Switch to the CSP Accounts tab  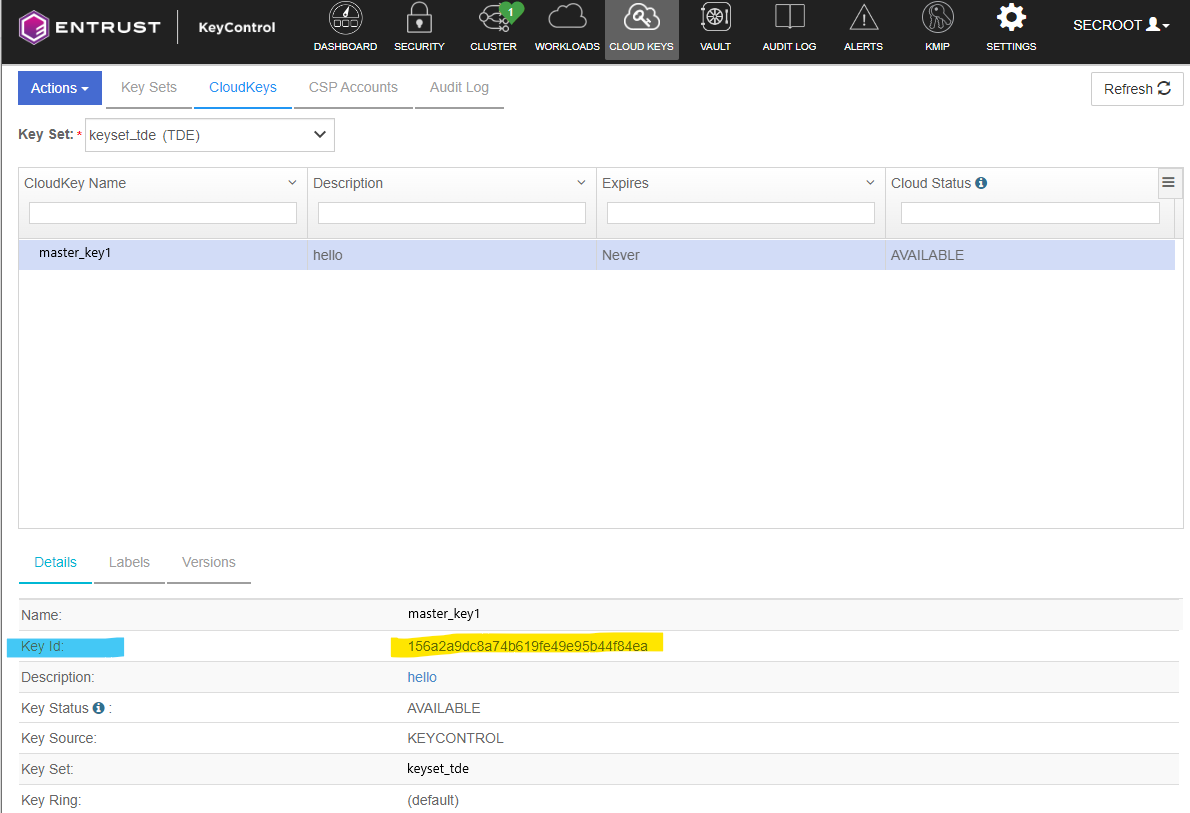coord(353,88)
